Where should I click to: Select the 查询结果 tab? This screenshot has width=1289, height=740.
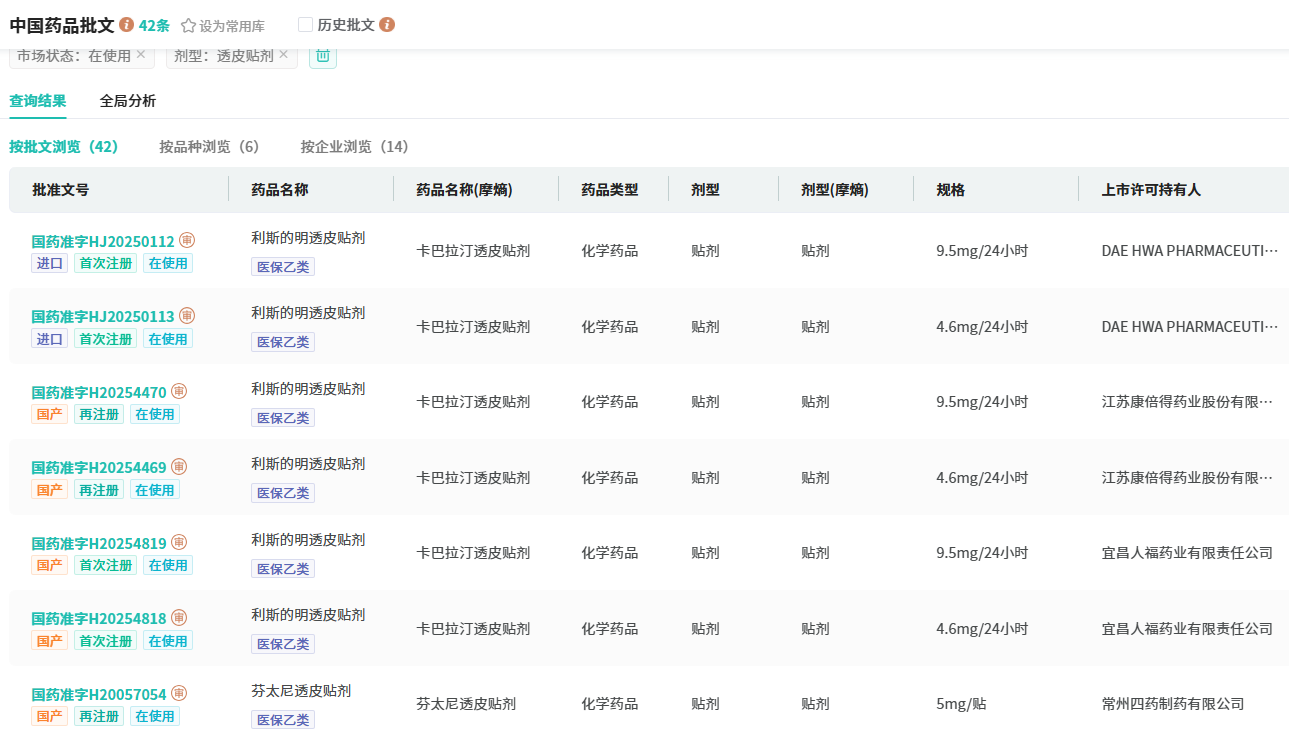38,101
